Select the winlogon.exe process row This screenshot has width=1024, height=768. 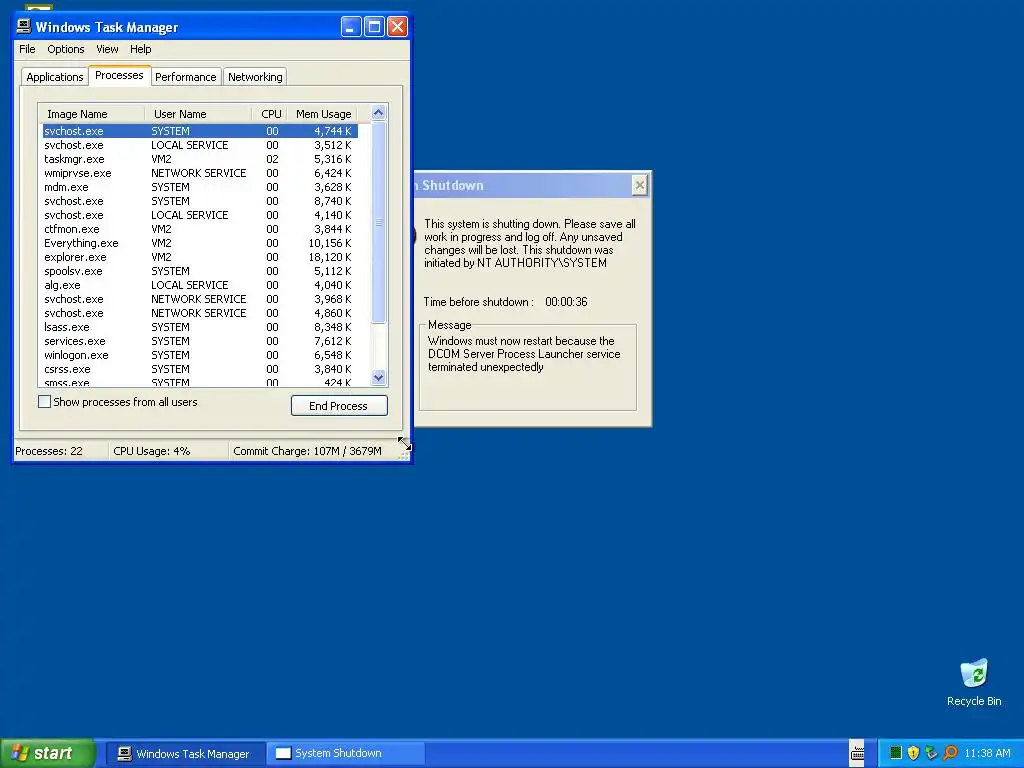(200, 355)
